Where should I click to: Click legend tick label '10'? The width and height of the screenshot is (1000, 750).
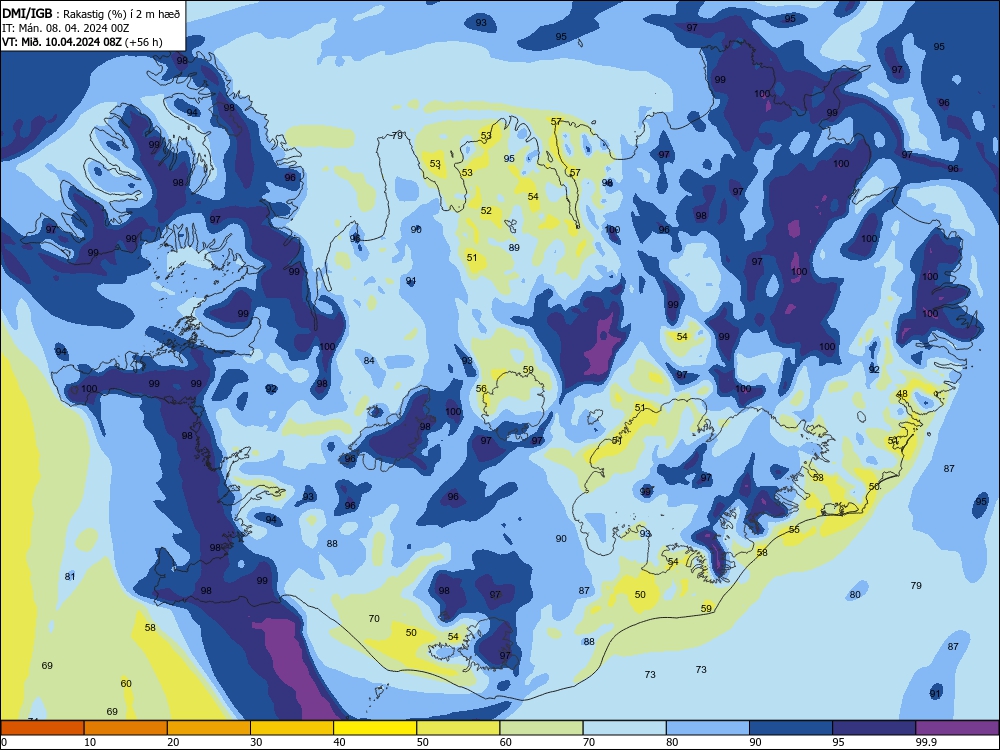click(x=90, y=742)
